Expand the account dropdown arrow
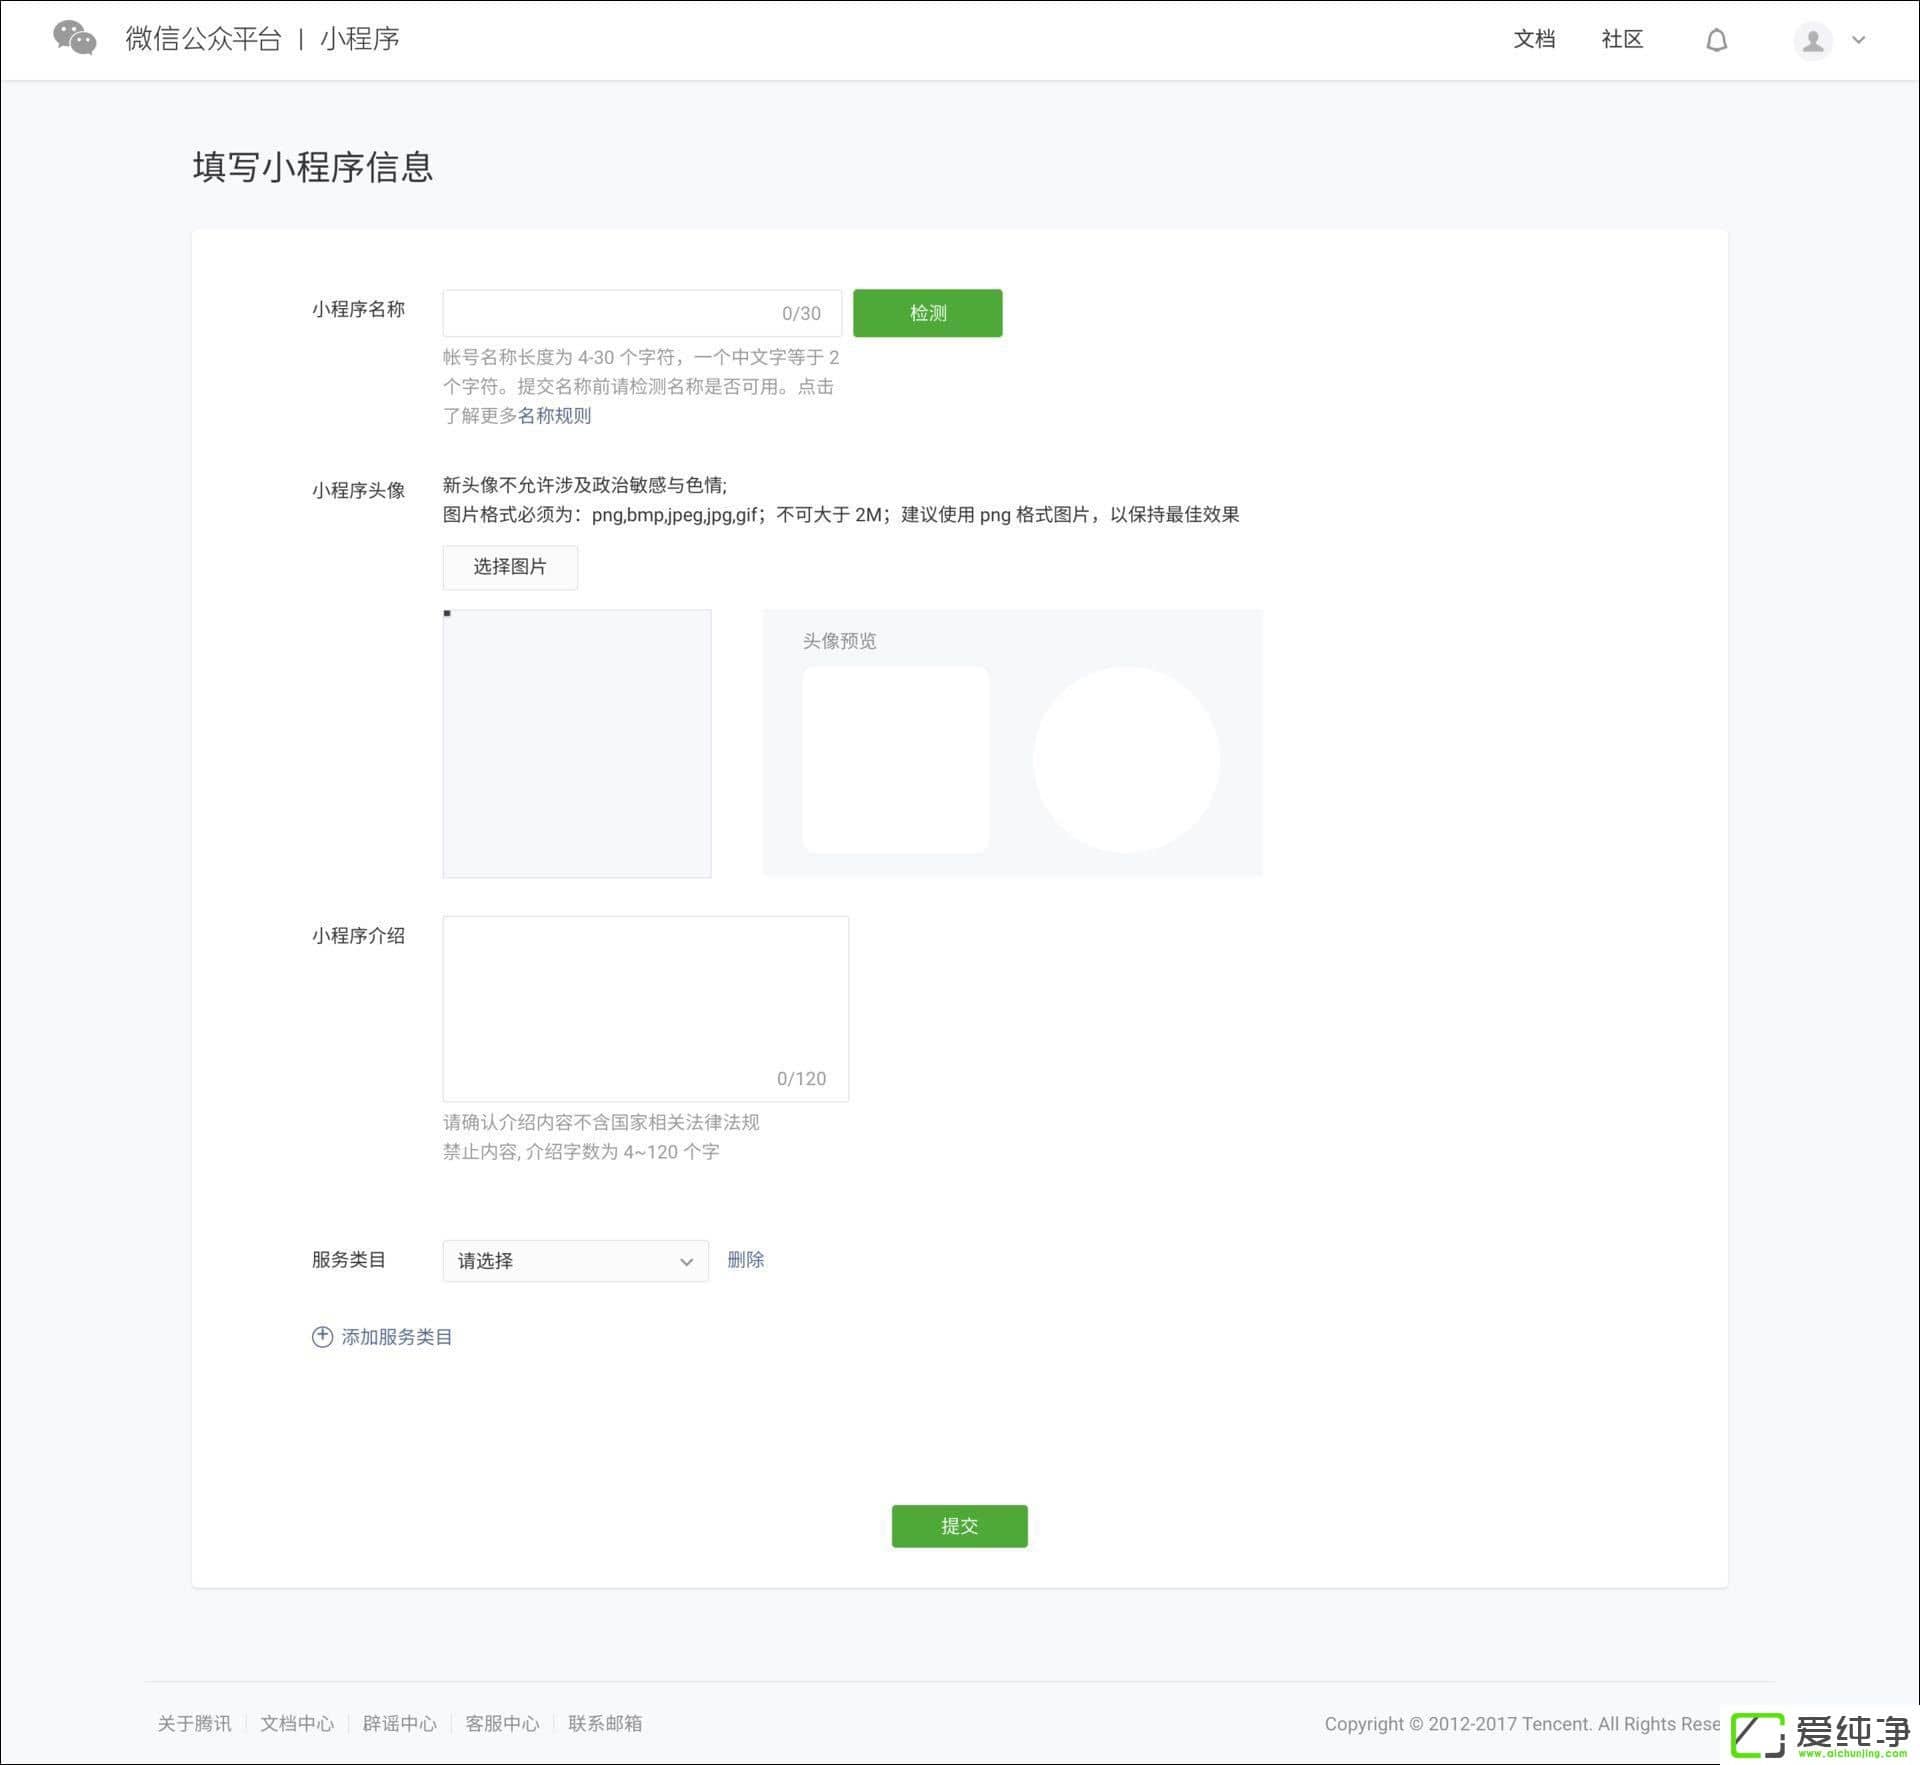 1859,41
